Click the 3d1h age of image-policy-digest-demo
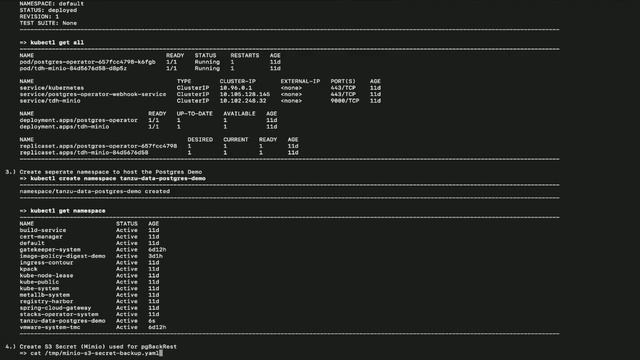This screenshot has height=360, width=640. click(x=156, y=256)
